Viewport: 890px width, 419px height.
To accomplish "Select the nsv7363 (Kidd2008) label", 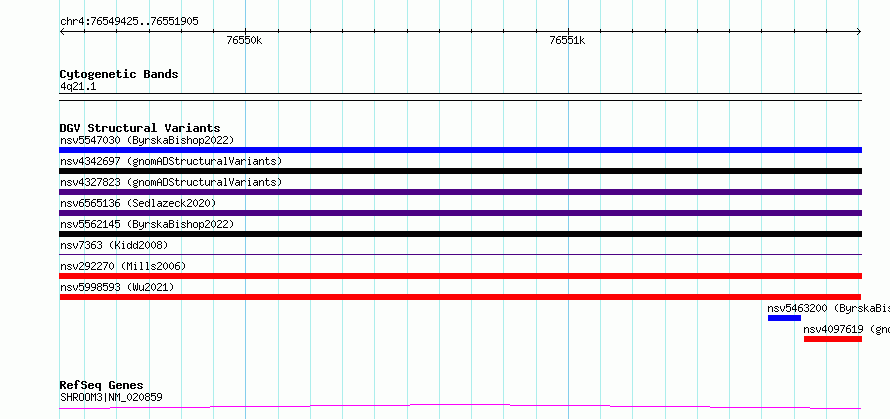I will point(114,245).
